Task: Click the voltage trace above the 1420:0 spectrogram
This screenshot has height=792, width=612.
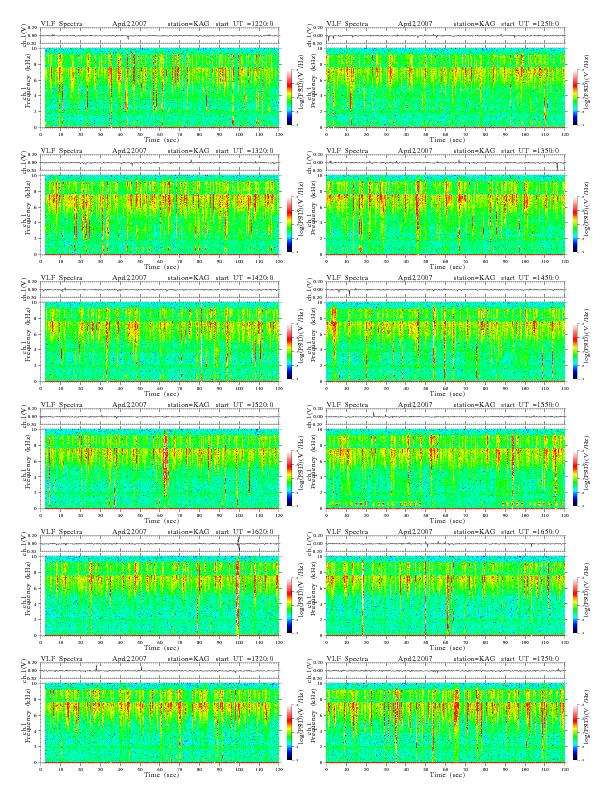Action: 160,290
